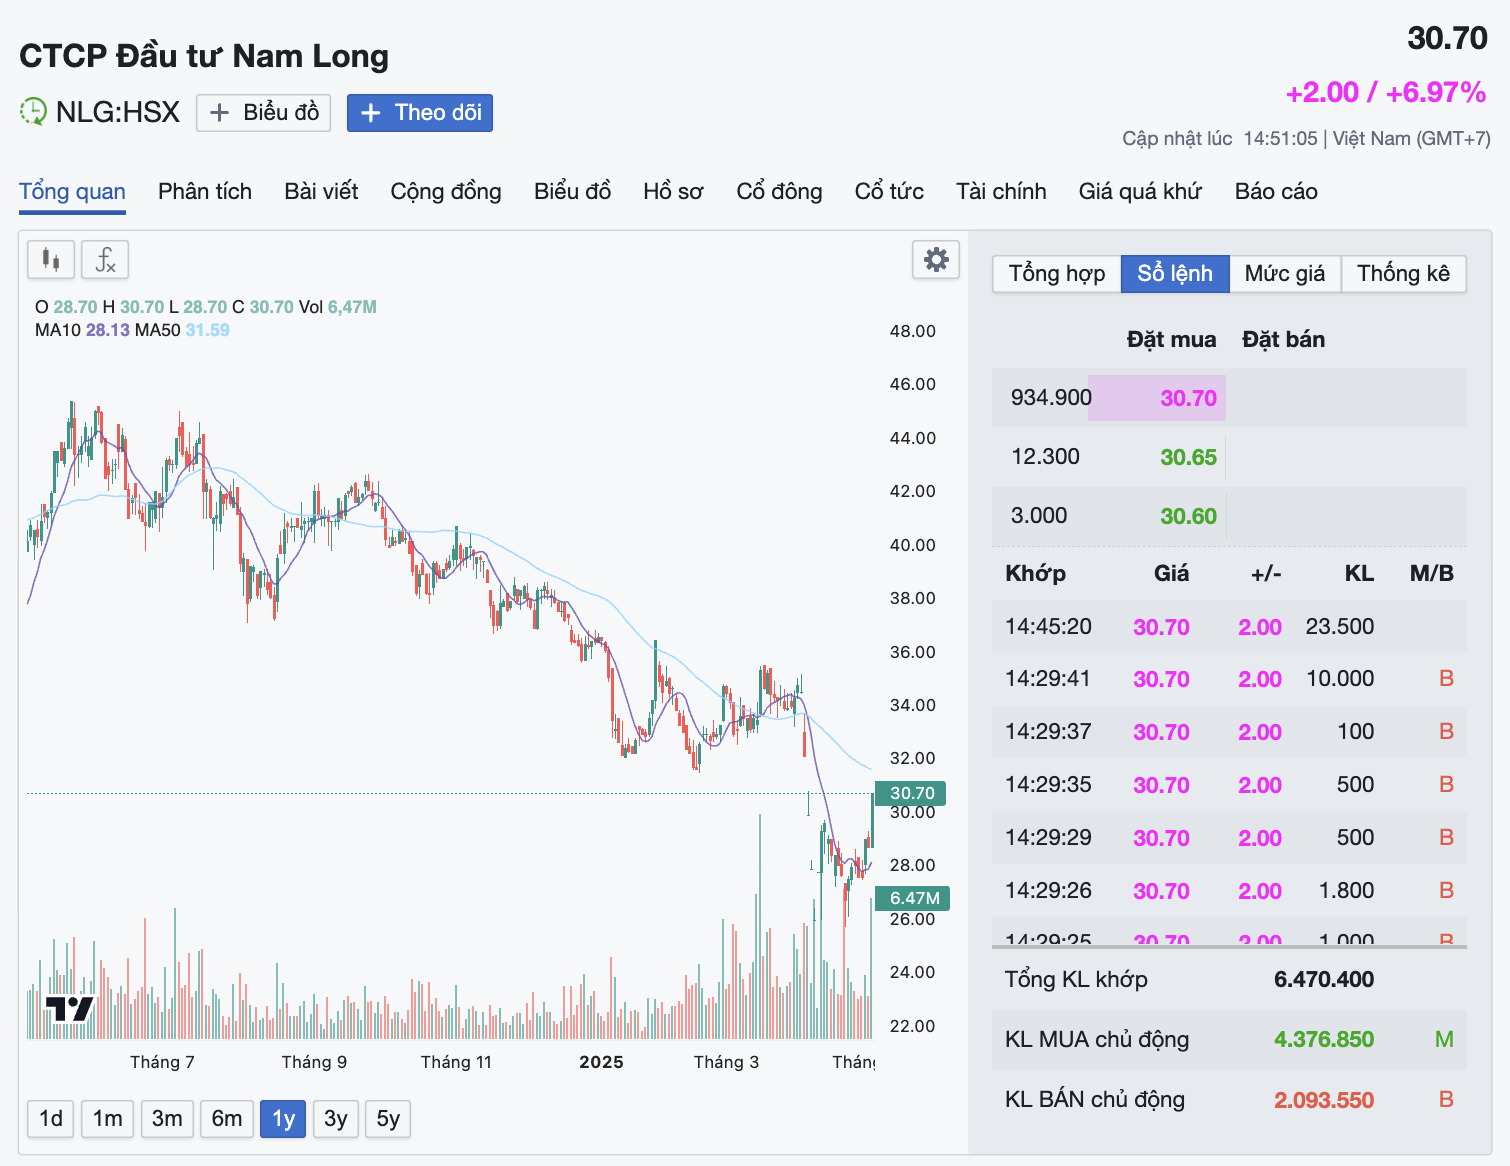Click the CTCP Đầu tư Nam Long title
Viewport: 1510px width, 1166px height.
point(204,56)
